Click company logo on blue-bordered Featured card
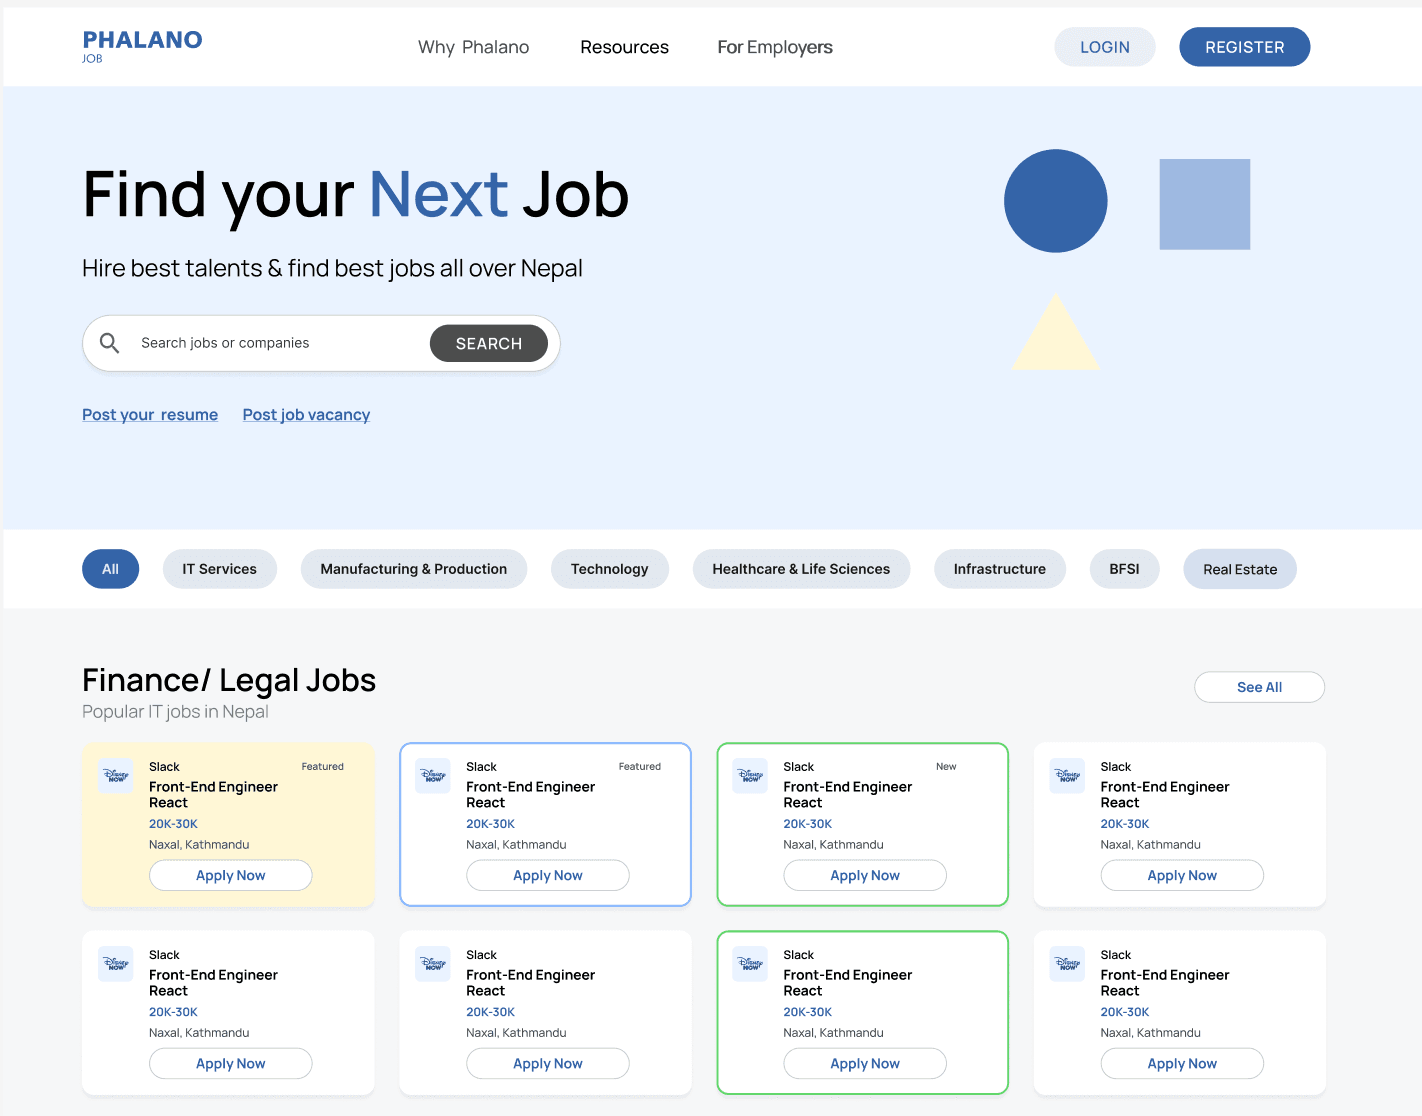 point(433,776)
